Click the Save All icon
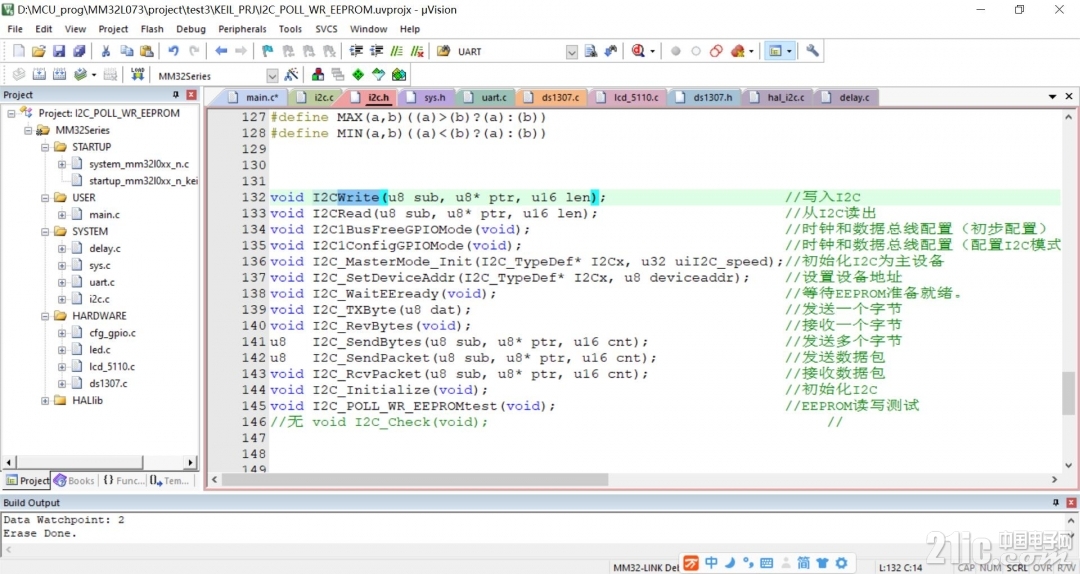 coord(79,51)
